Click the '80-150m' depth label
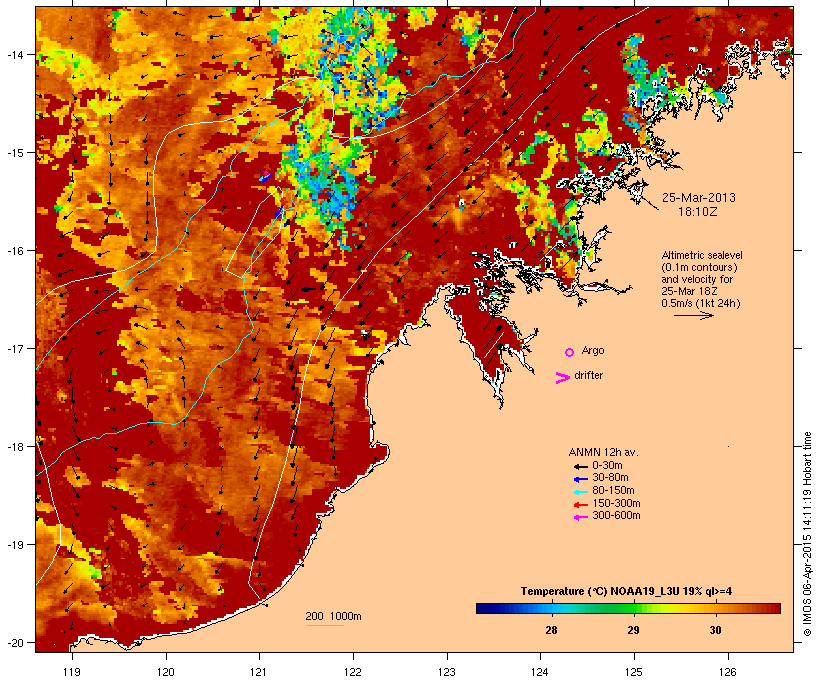820x680 pixels. click(613, 491)
